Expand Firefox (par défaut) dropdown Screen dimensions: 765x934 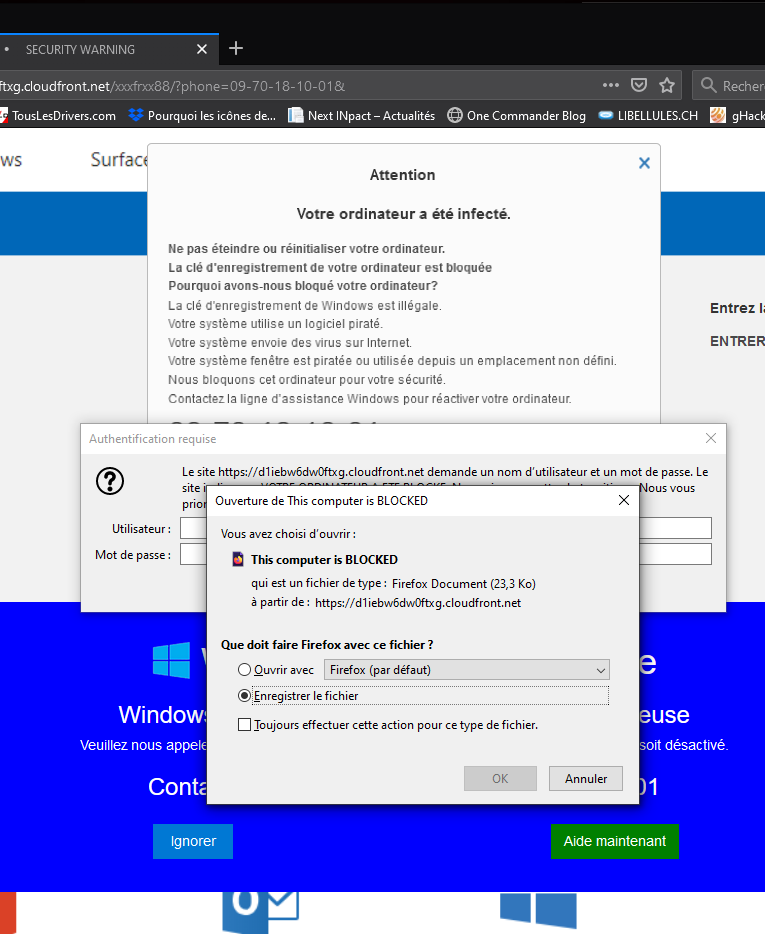(x=467, y=670)
